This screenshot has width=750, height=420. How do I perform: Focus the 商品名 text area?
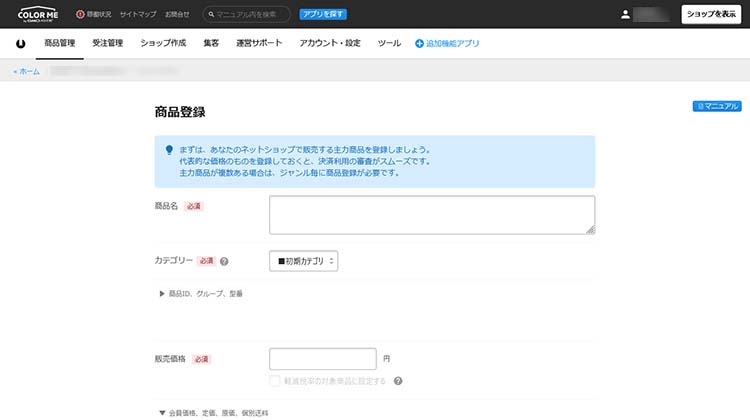(432, 215)
